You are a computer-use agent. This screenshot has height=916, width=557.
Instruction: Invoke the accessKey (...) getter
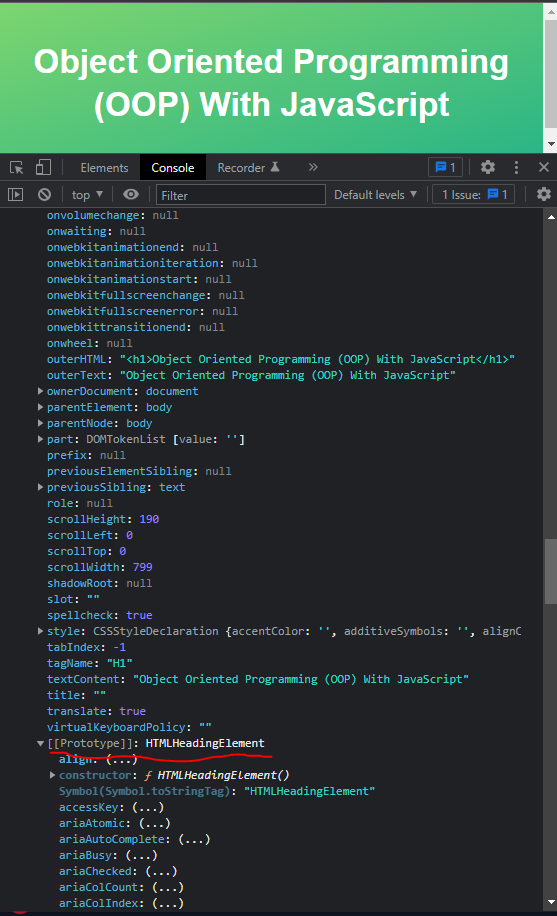tap(148, 807)
